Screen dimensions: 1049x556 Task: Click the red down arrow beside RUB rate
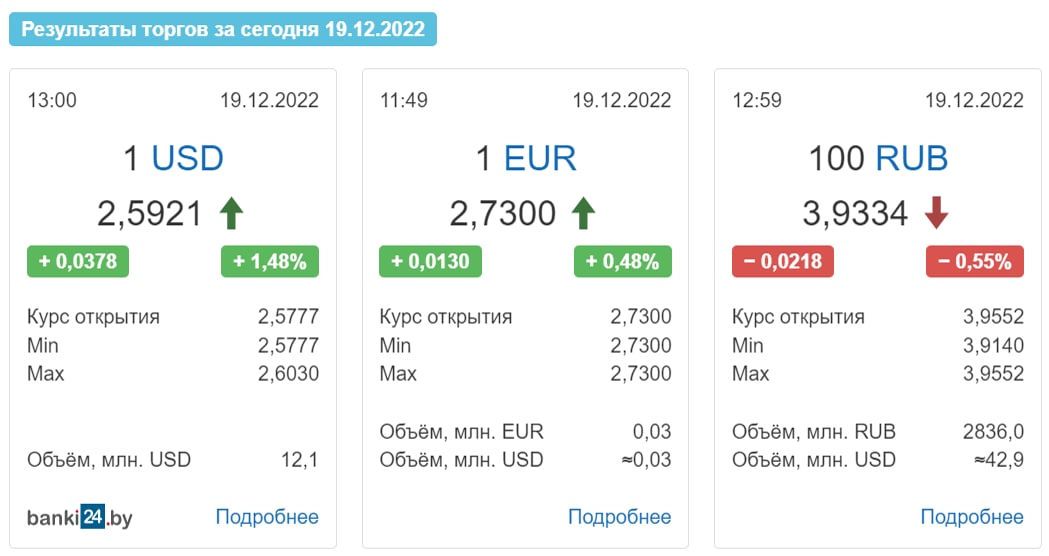click(936, 213)
